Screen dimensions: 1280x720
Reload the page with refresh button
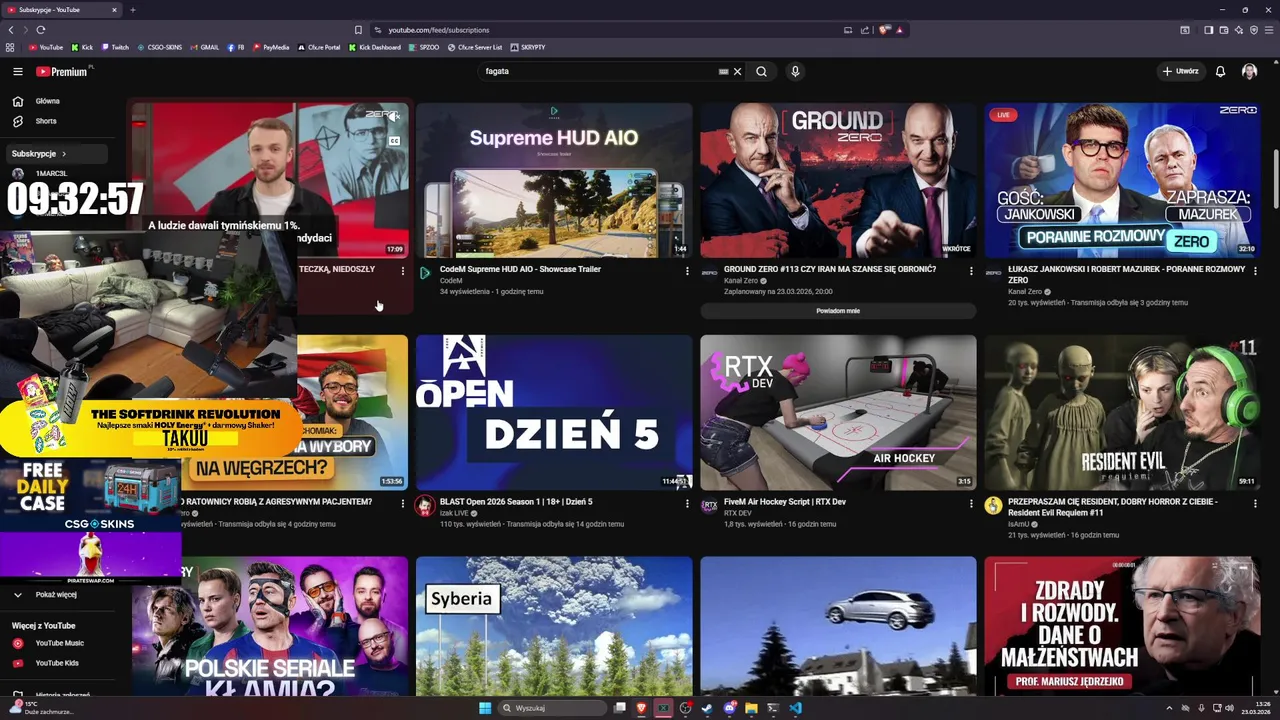pos(40,30)
